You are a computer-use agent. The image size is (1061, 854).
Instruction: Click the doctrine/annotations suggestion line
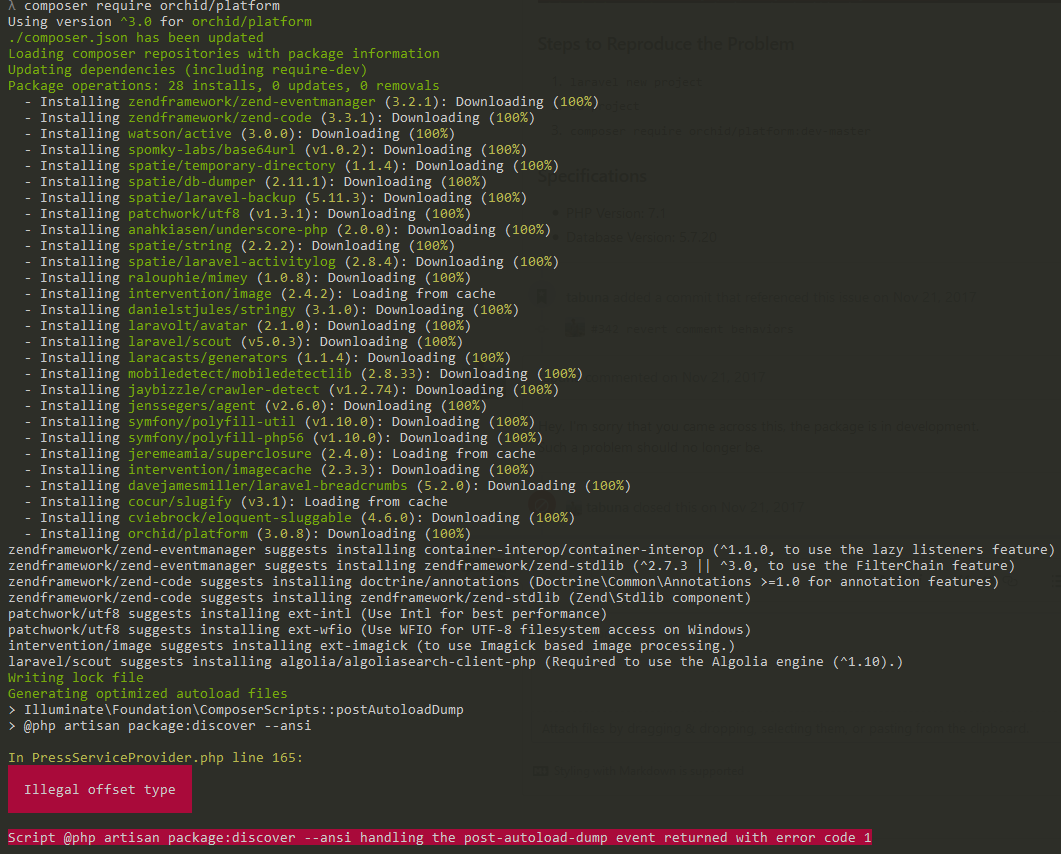(503, 581)
